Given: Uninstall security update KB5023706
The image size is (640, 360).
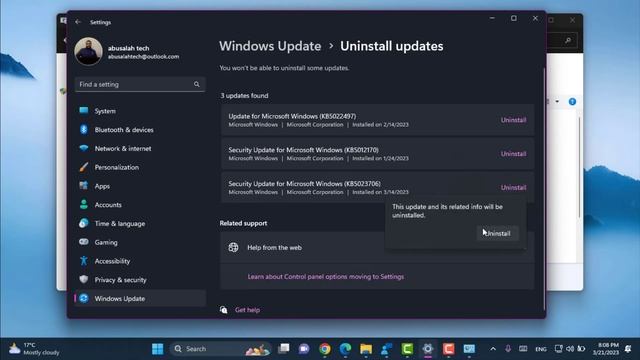Looking at the screenshot, I should click(x=513, y=188).
